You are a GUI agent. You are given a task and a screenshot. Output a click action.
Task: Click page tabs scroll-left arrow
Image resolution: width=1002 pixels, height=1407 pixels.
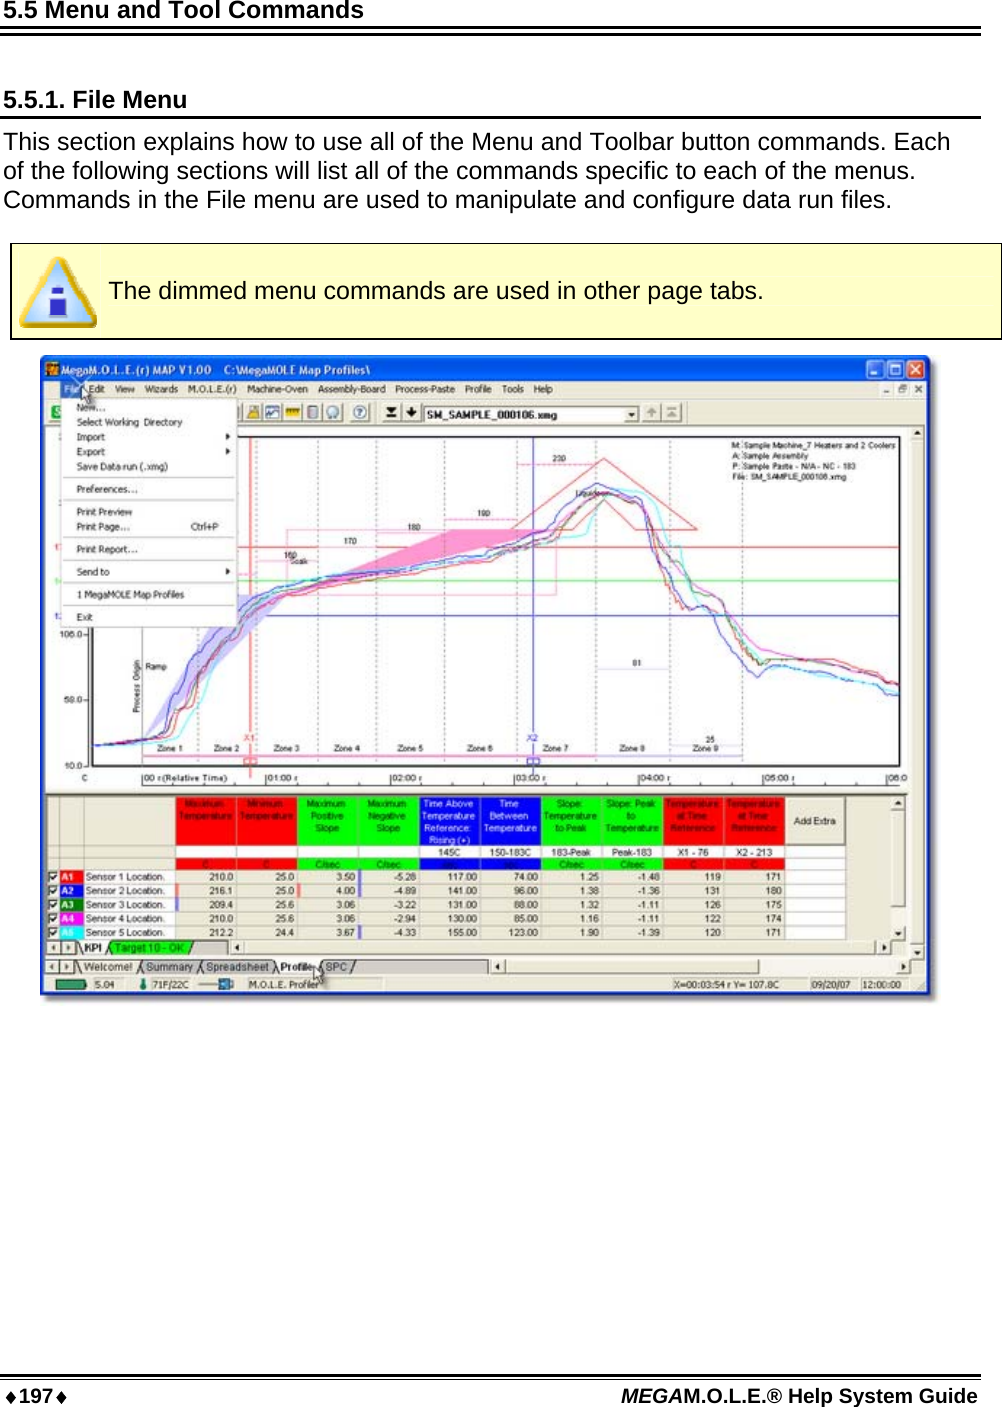(52, 967)
